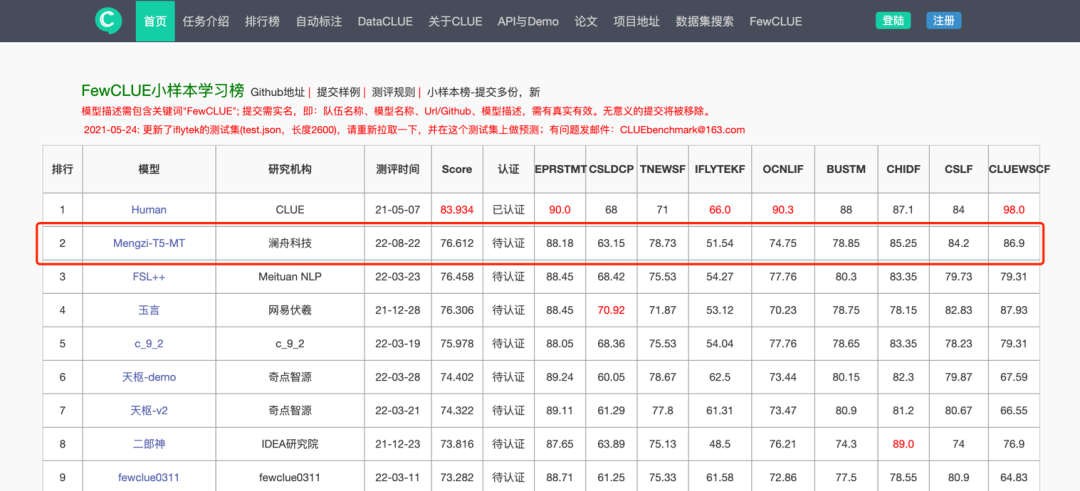Open 数据集搜索 navigation item
1080x491 pixels.
pyautogui.click(x=705, y=21)
